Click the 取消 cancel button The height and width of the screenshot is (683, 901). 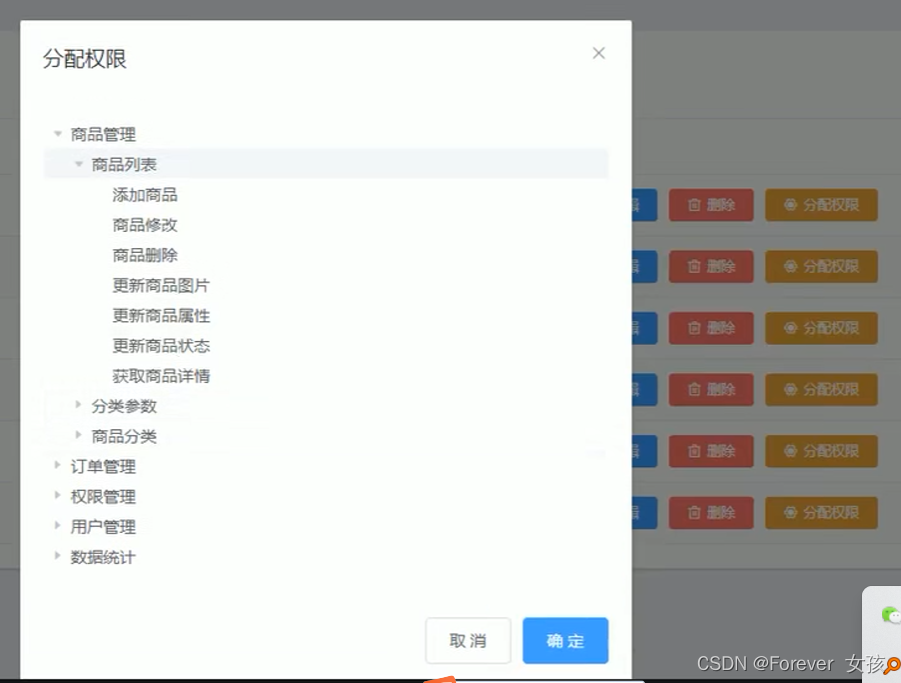pyautogui.click(x=468, y=640)
